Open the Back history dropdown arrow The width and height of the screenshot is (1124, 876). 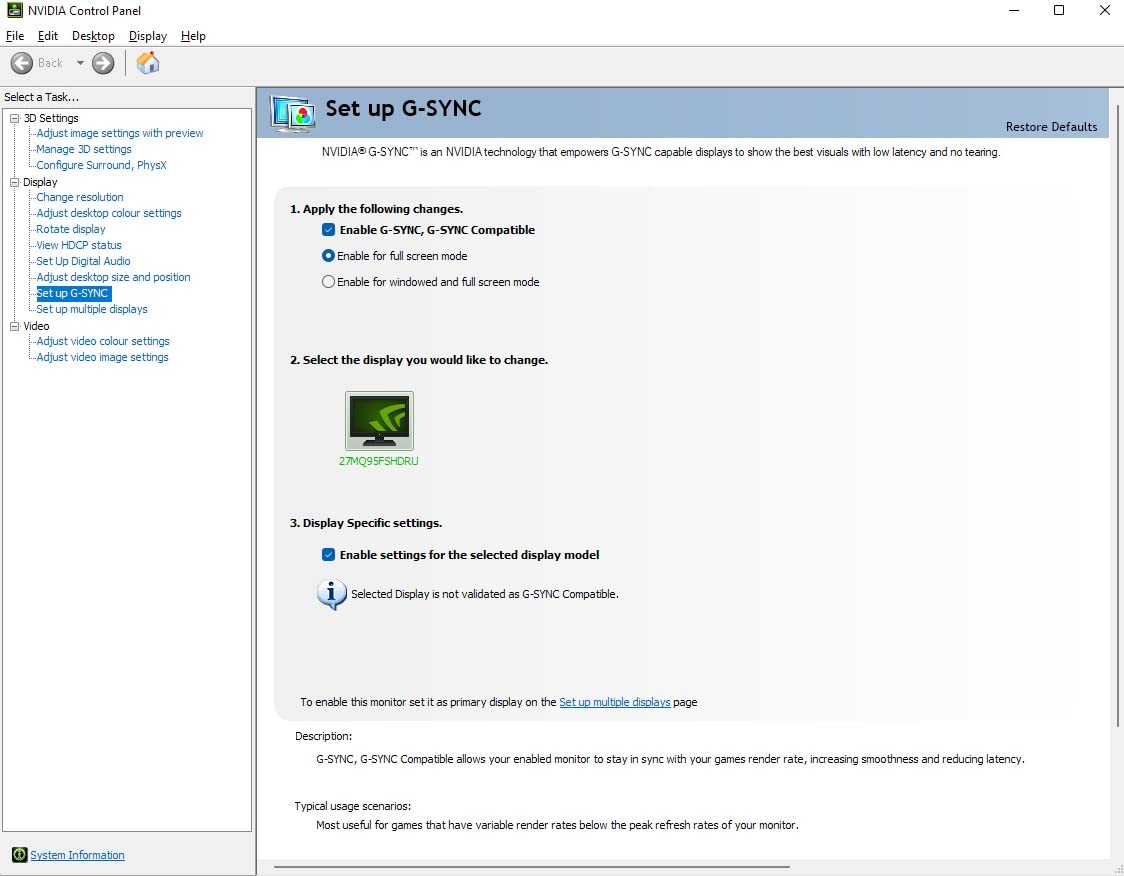[x=80, y=63]
